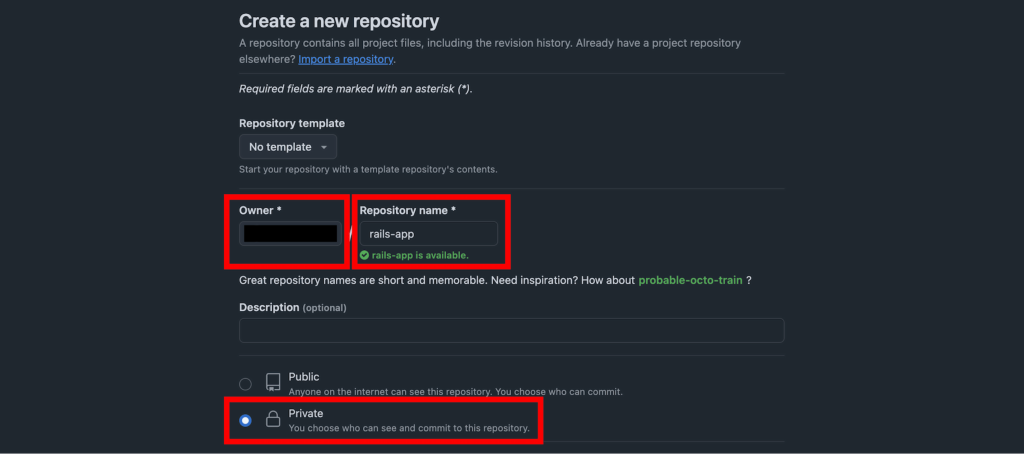1024x454 pixels.
Task: Click the Import a repository link
Action: click(346, 59)
